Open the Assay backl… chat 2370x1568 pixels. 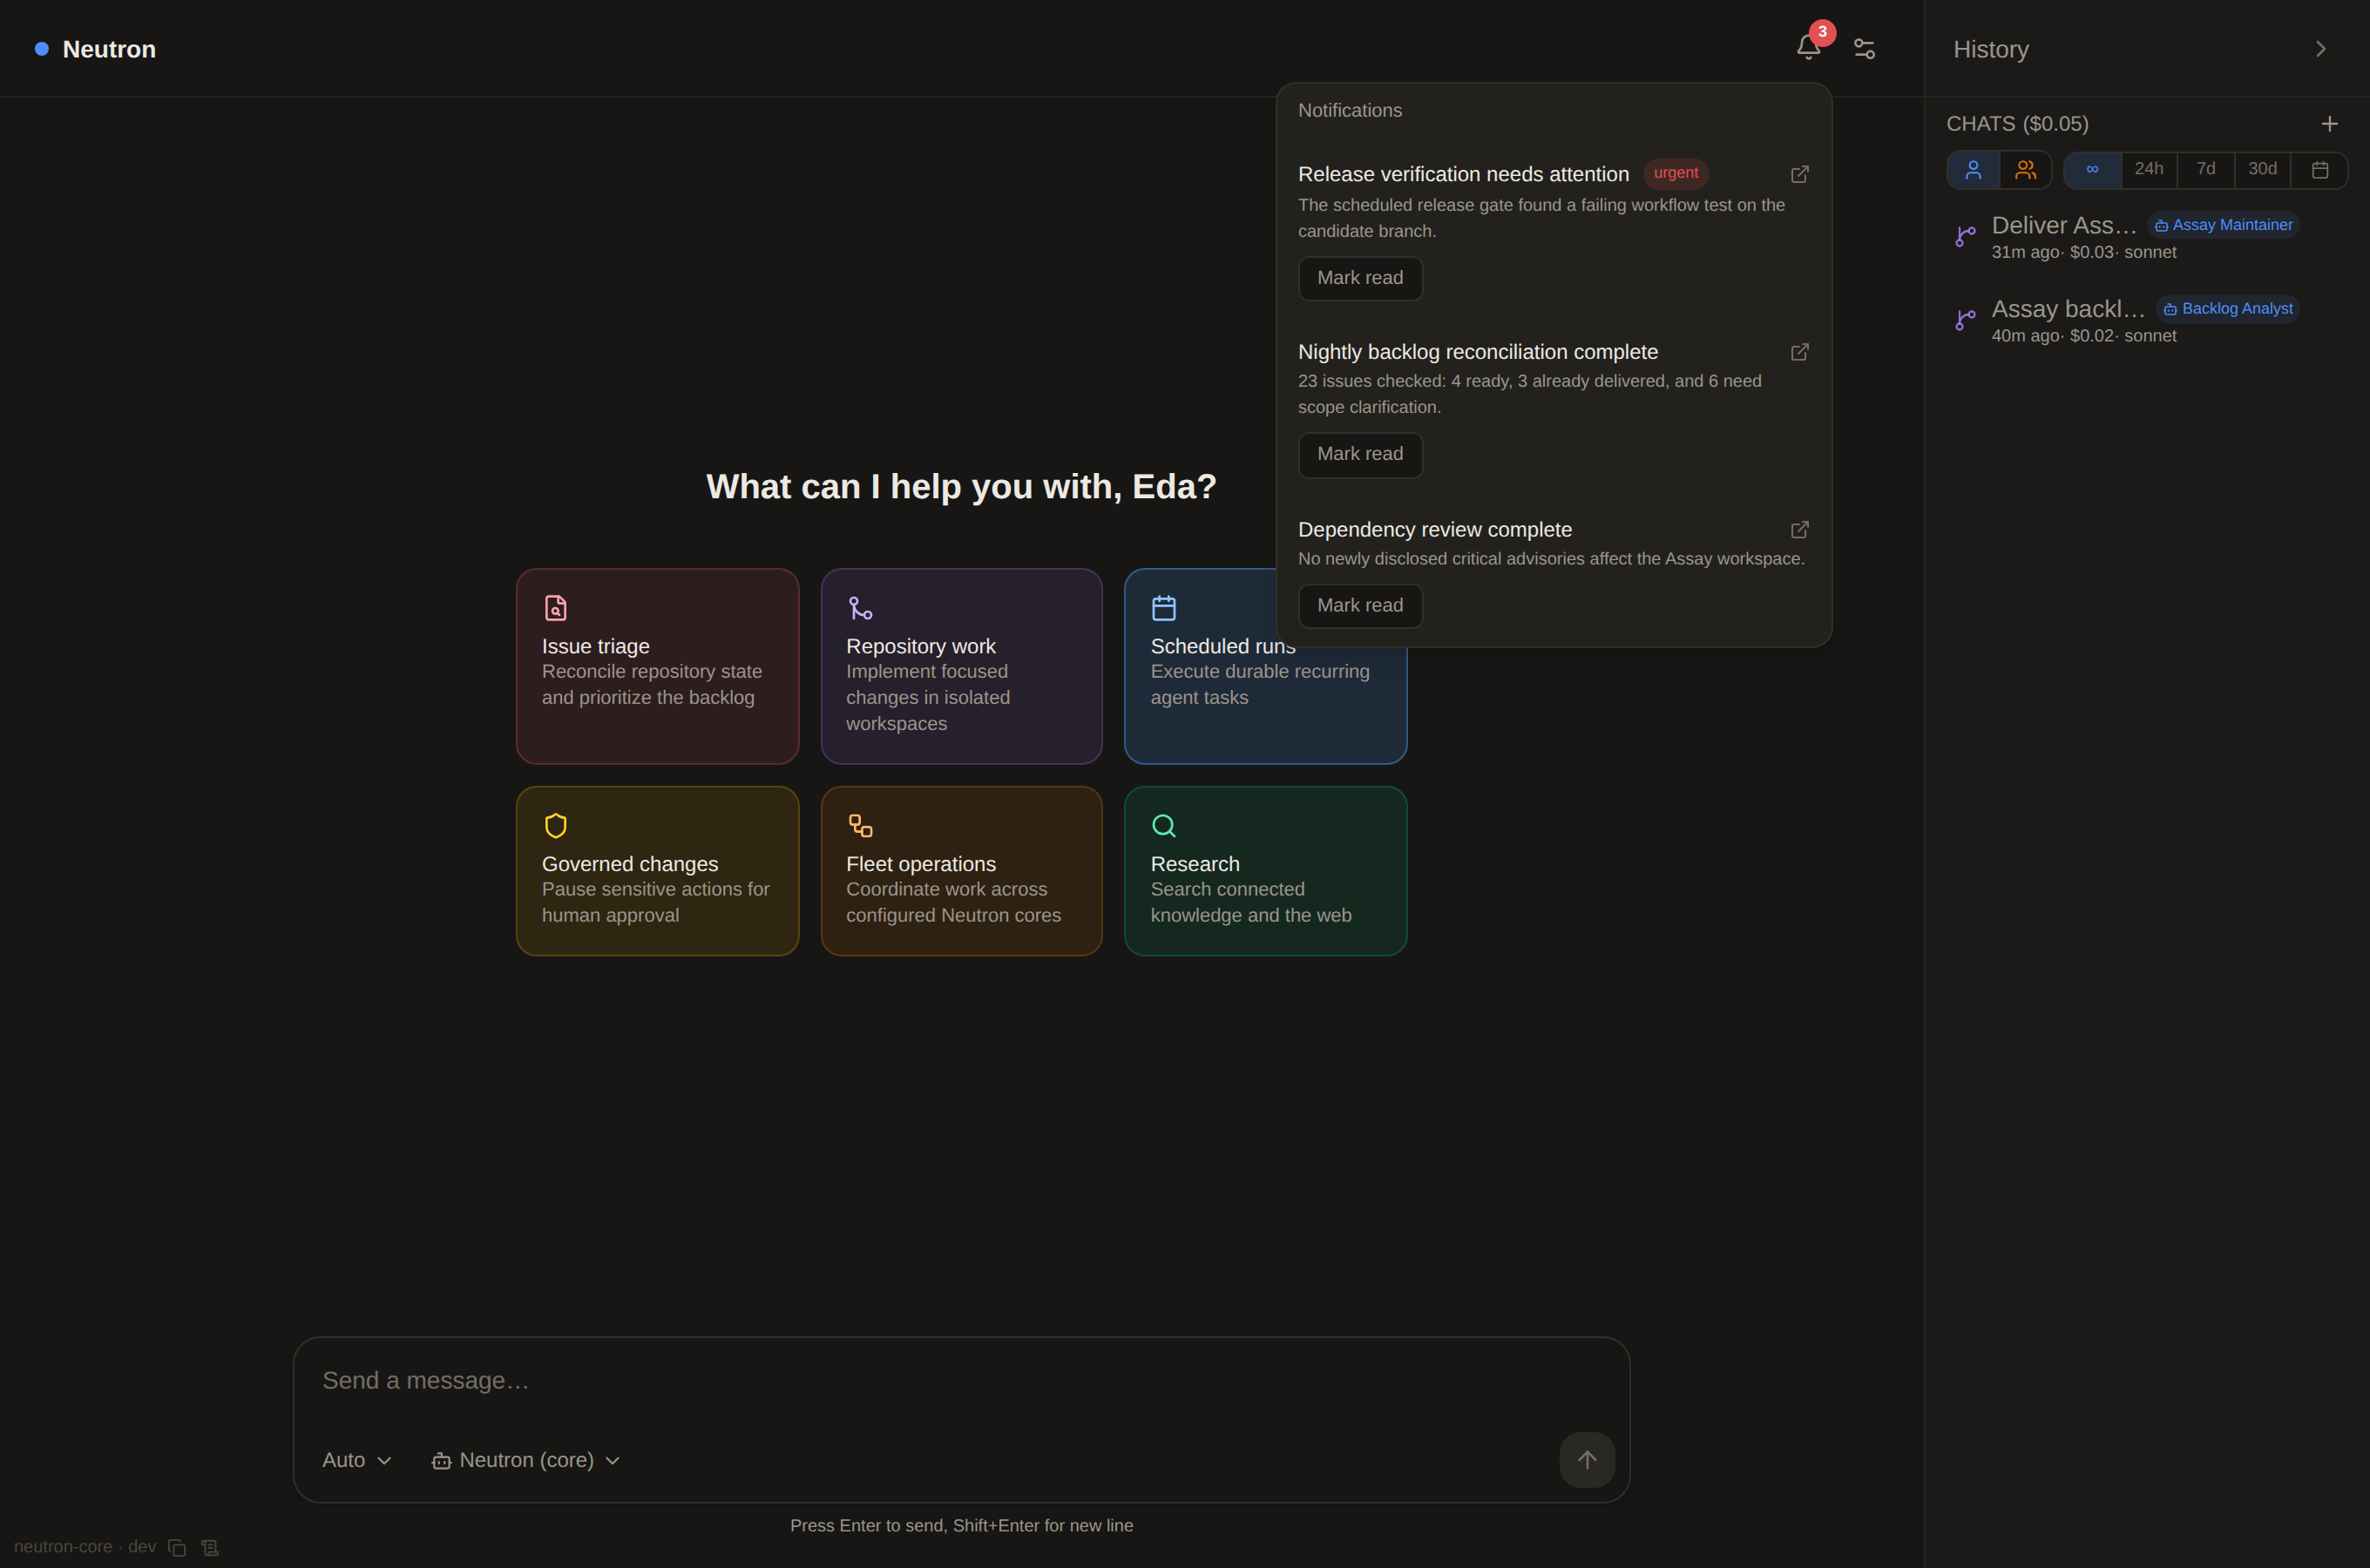tap(2146, 321)
